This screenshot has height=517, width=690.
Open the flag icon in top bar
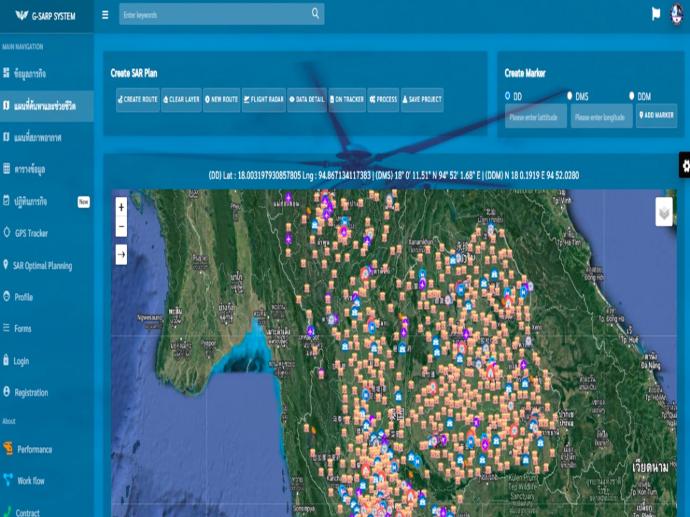(656, 14)
